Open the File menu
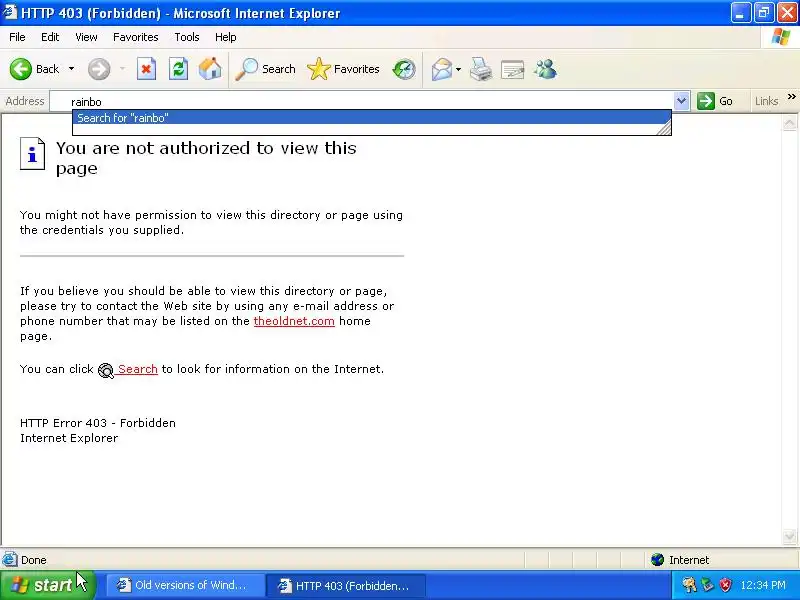The width and height of the screenshot is (800, 600). (x=17, y=37)
